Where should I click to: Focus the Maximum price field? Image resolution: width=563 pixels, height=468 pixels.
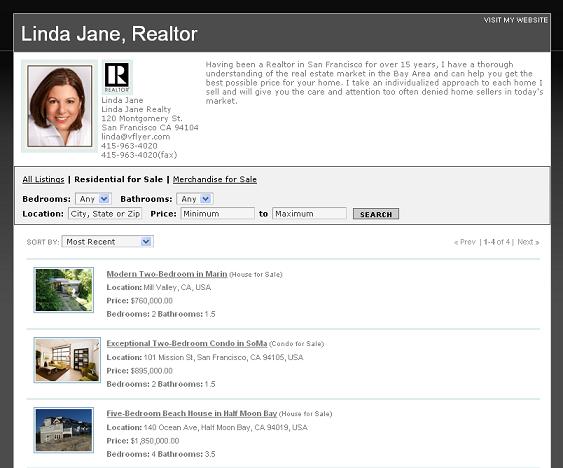click(x=310, y=214)
